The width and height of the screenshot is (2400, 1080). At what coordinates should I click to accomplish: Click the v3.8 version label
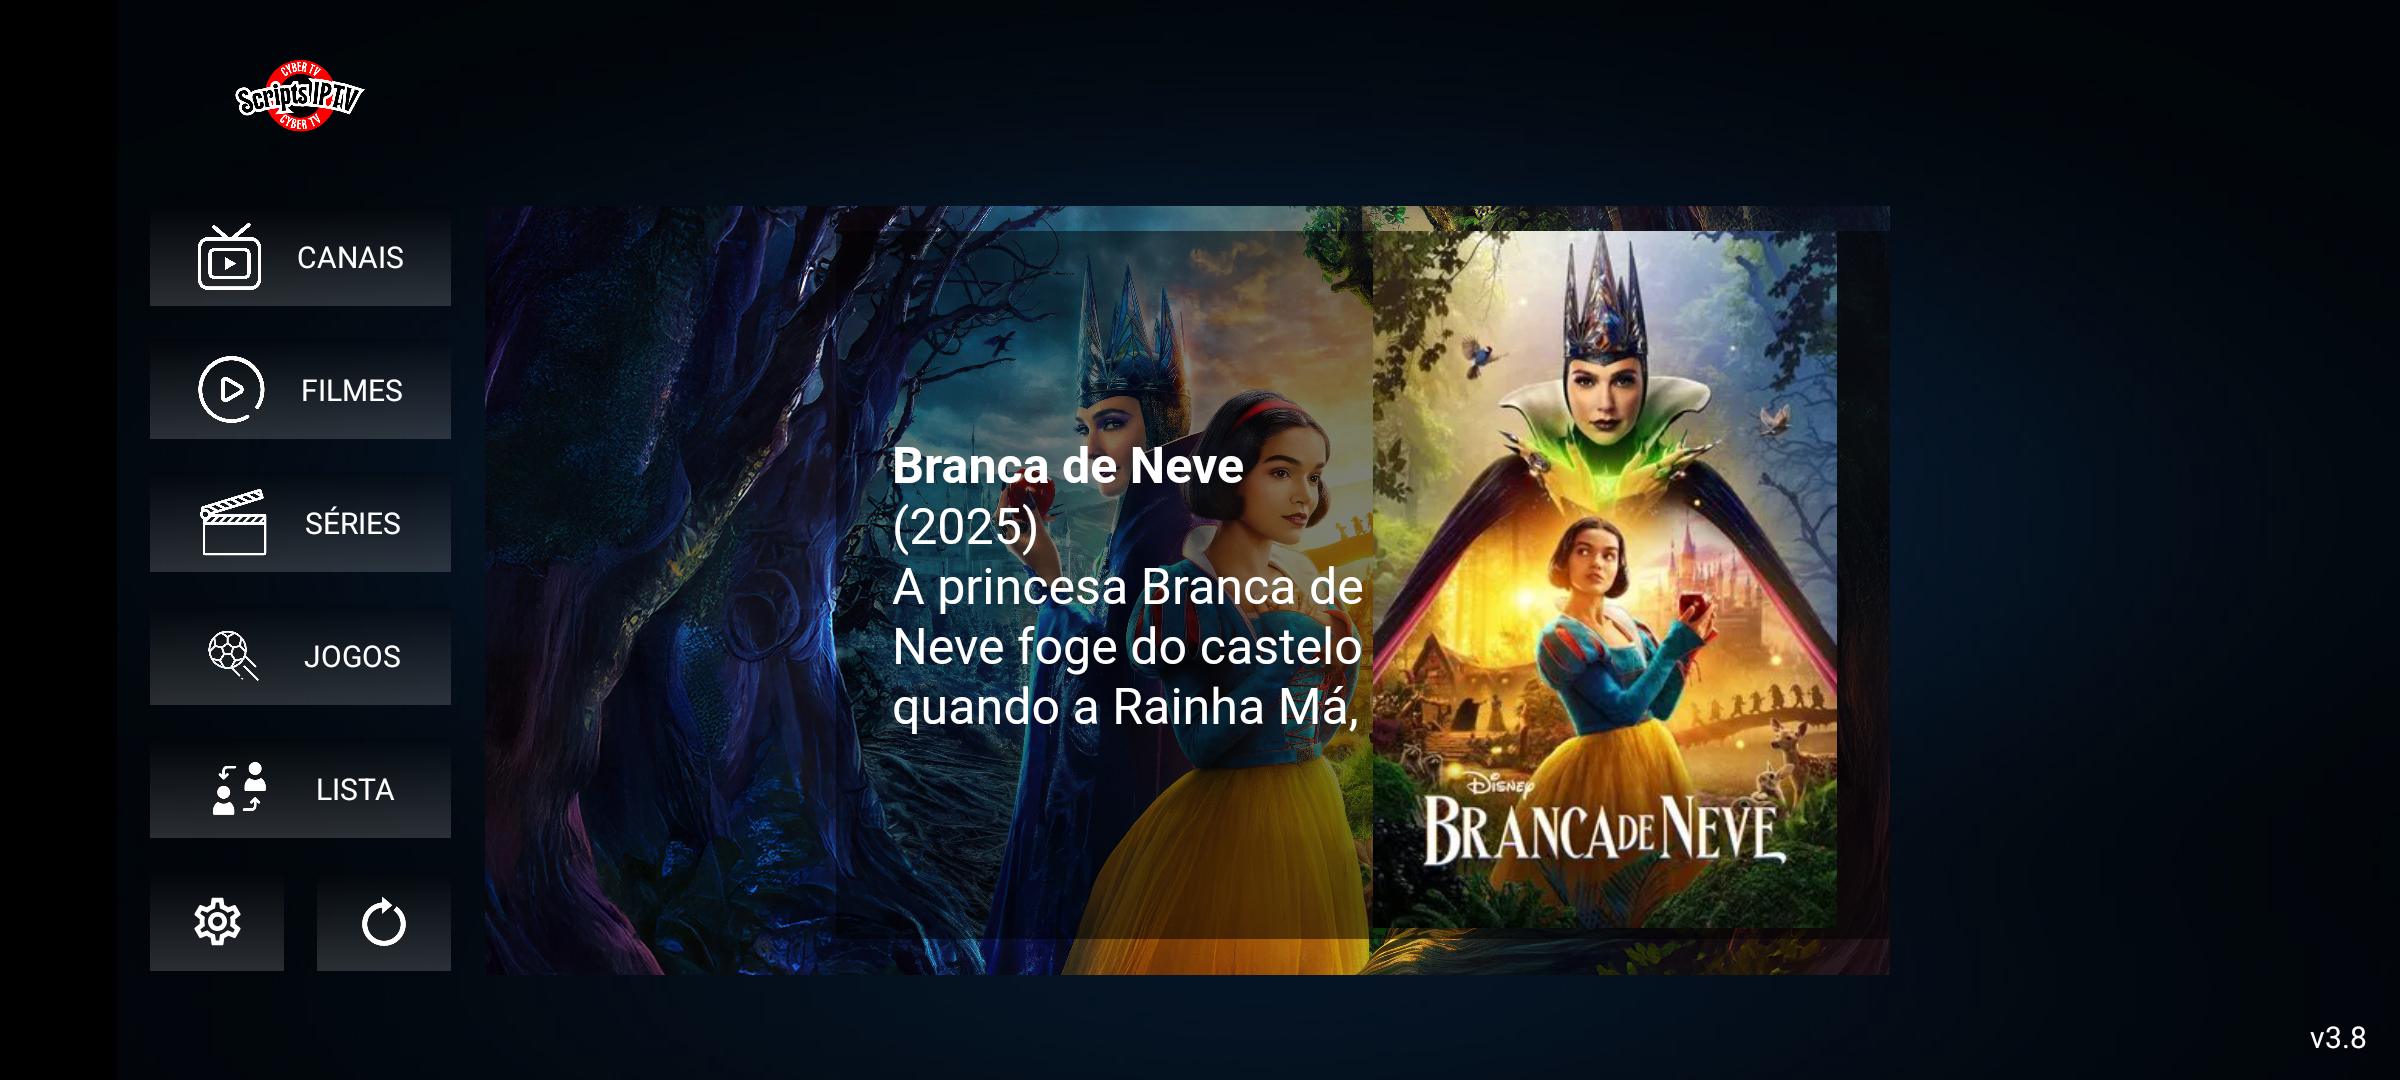(2338, 1038)
